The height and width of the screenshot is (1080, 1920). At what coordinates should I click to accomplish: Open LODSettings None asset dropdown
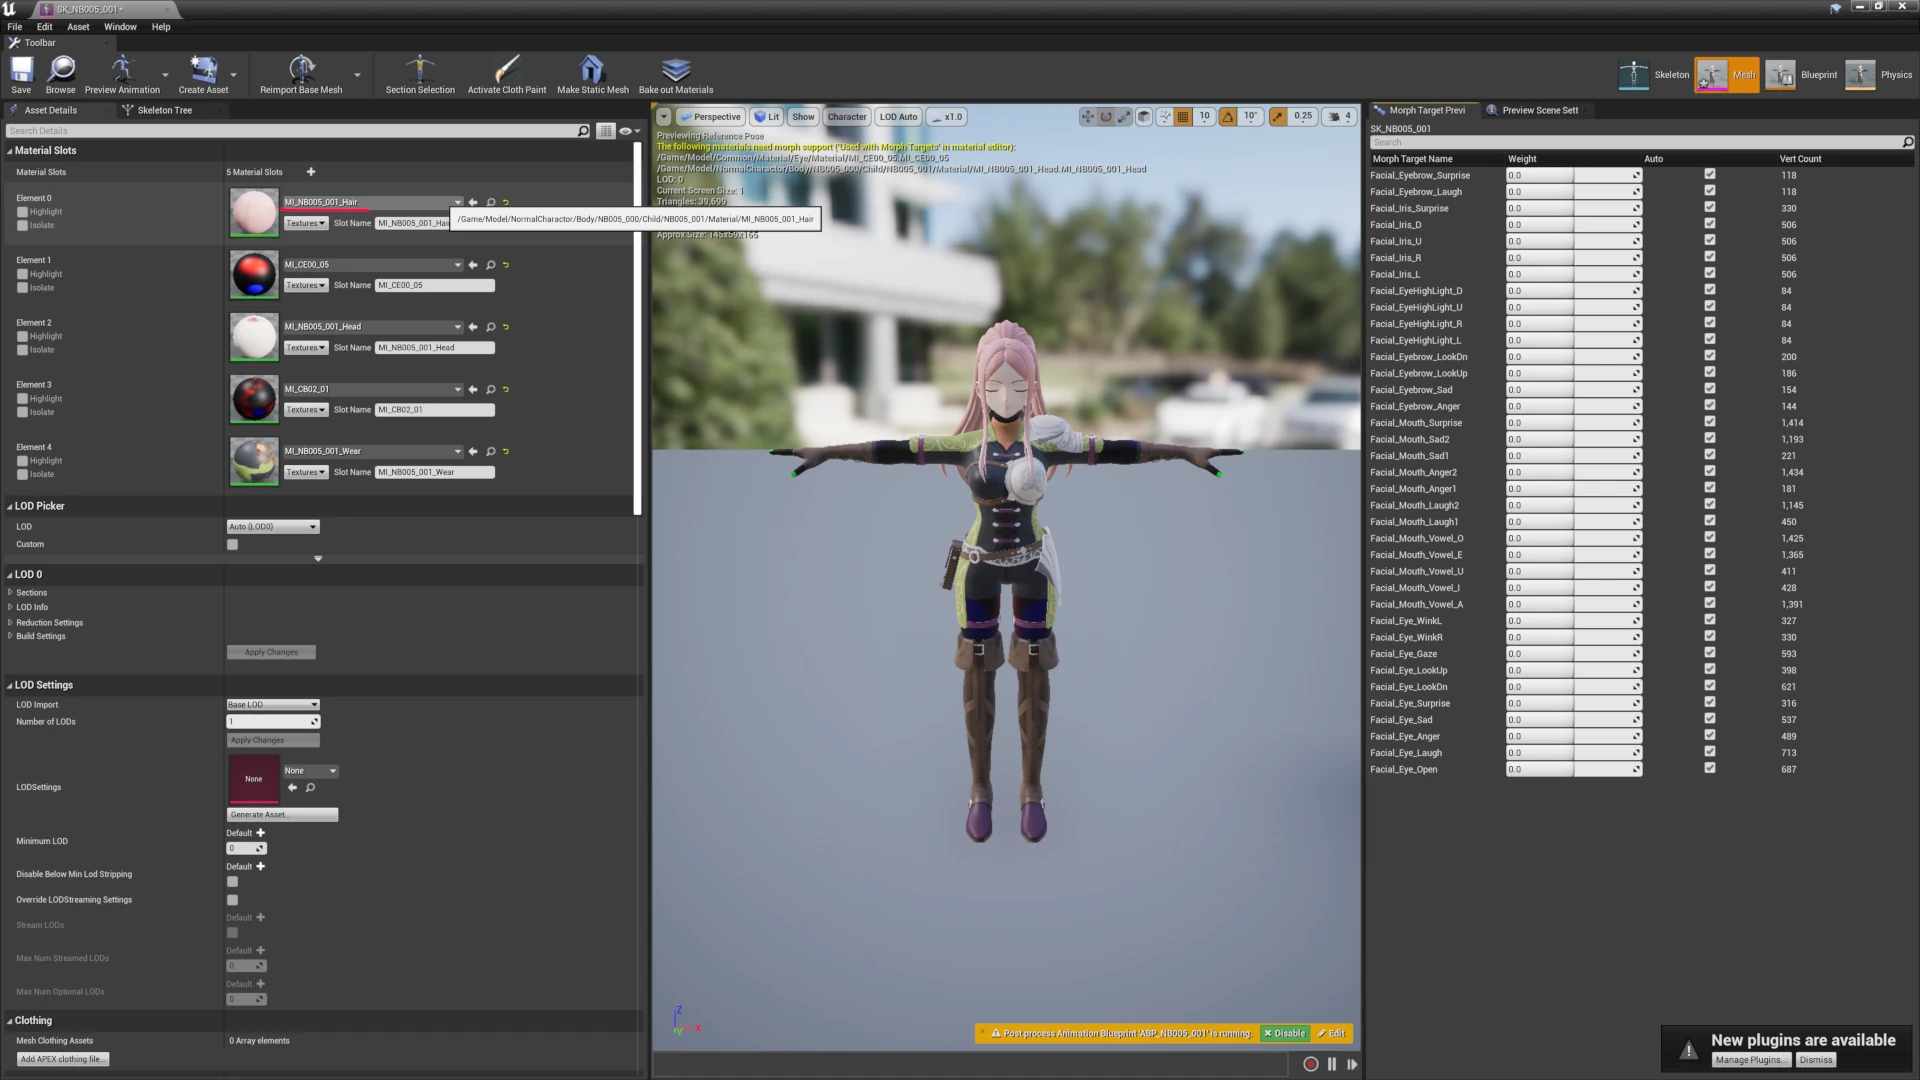(x=311, y=771)
